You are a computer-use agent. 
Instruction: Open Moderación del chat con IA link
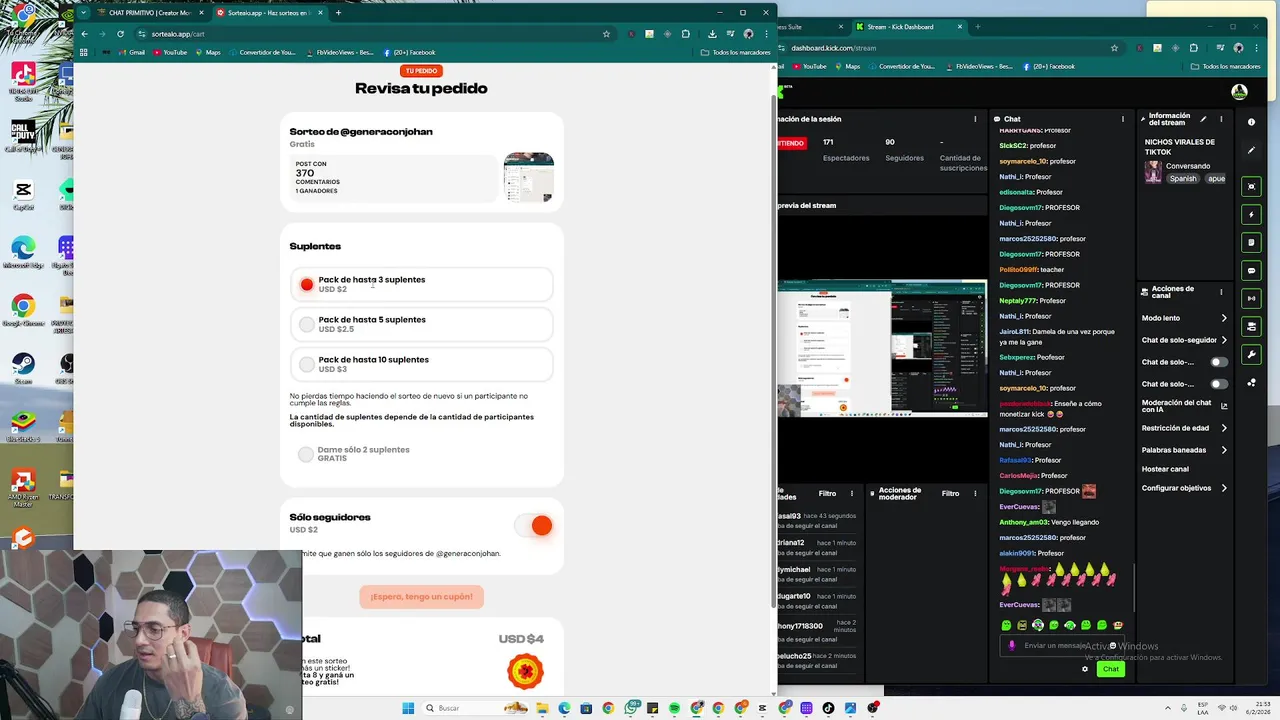tap(1184, 406)
